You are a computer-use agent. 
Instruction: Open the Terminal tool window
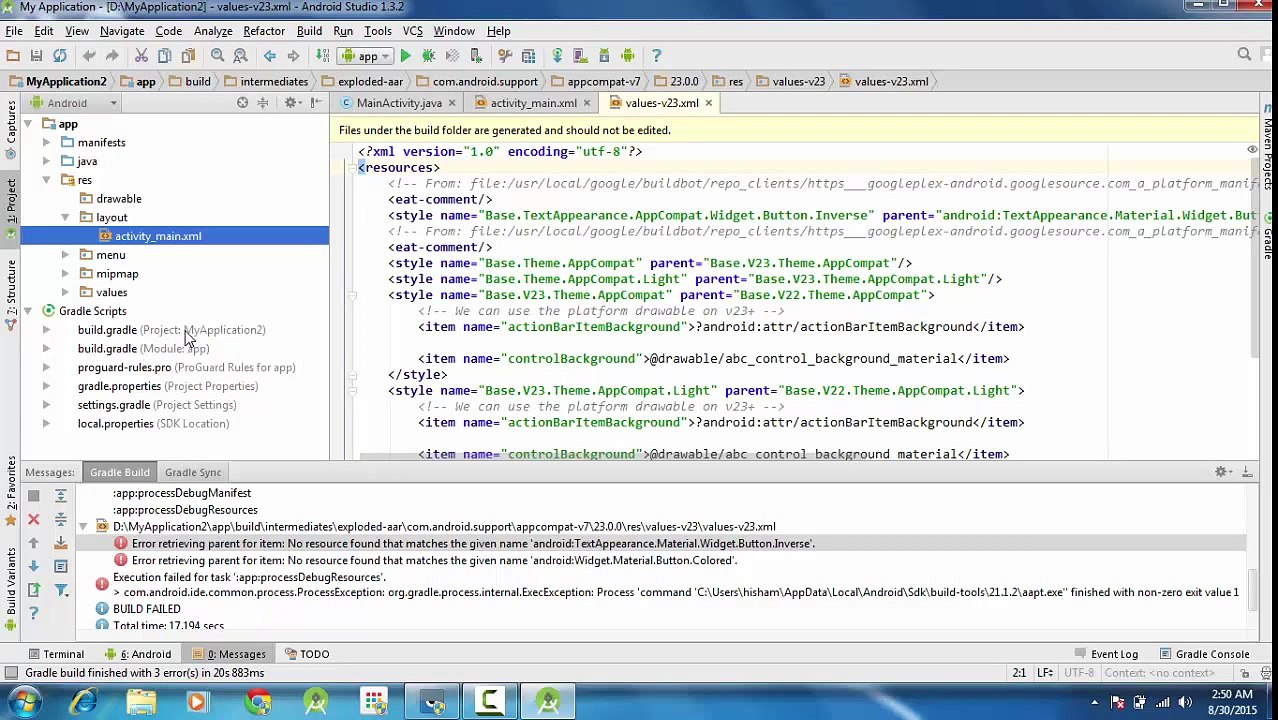pyautogui.click(x=55, y=654)
